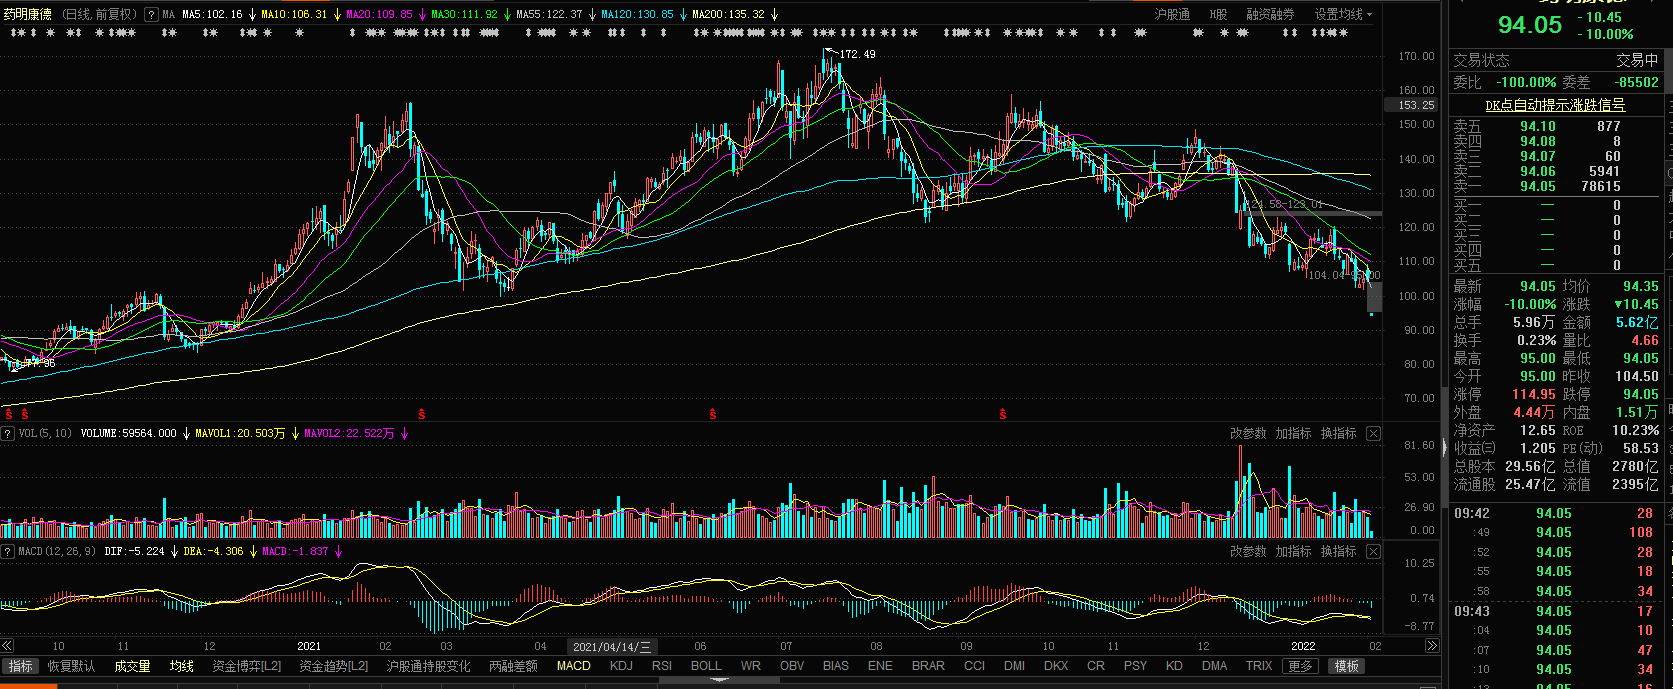The width and height of the screenshot is (1673, 689).
Task: Click the arrow after DIF:-5.224
Action: click(x=174, y=551)
